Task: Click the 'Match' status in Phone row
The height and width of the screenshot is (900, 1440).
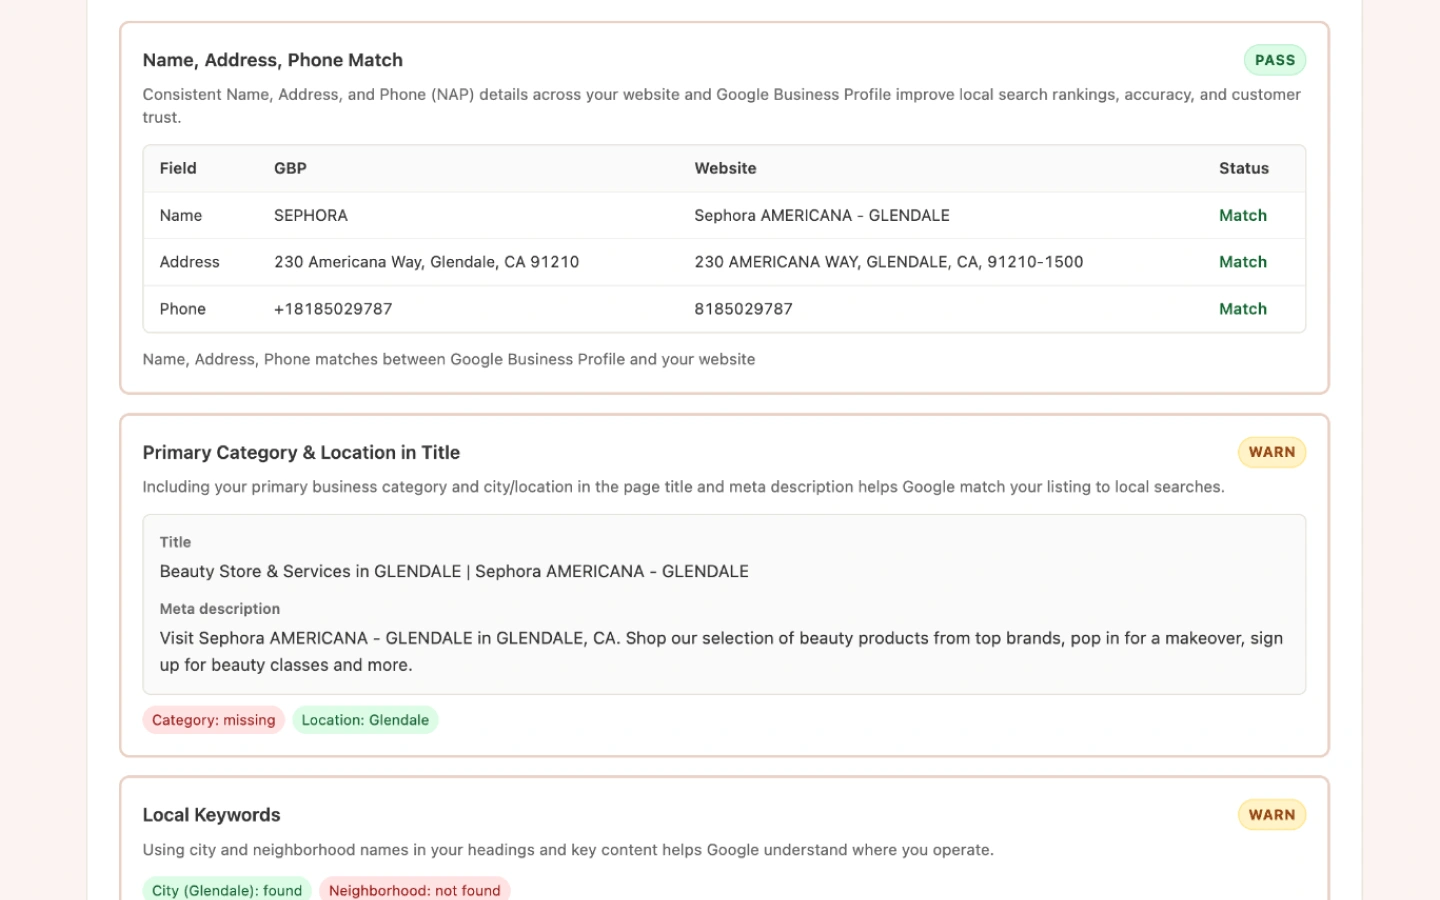Action: tap(1242, 309)
